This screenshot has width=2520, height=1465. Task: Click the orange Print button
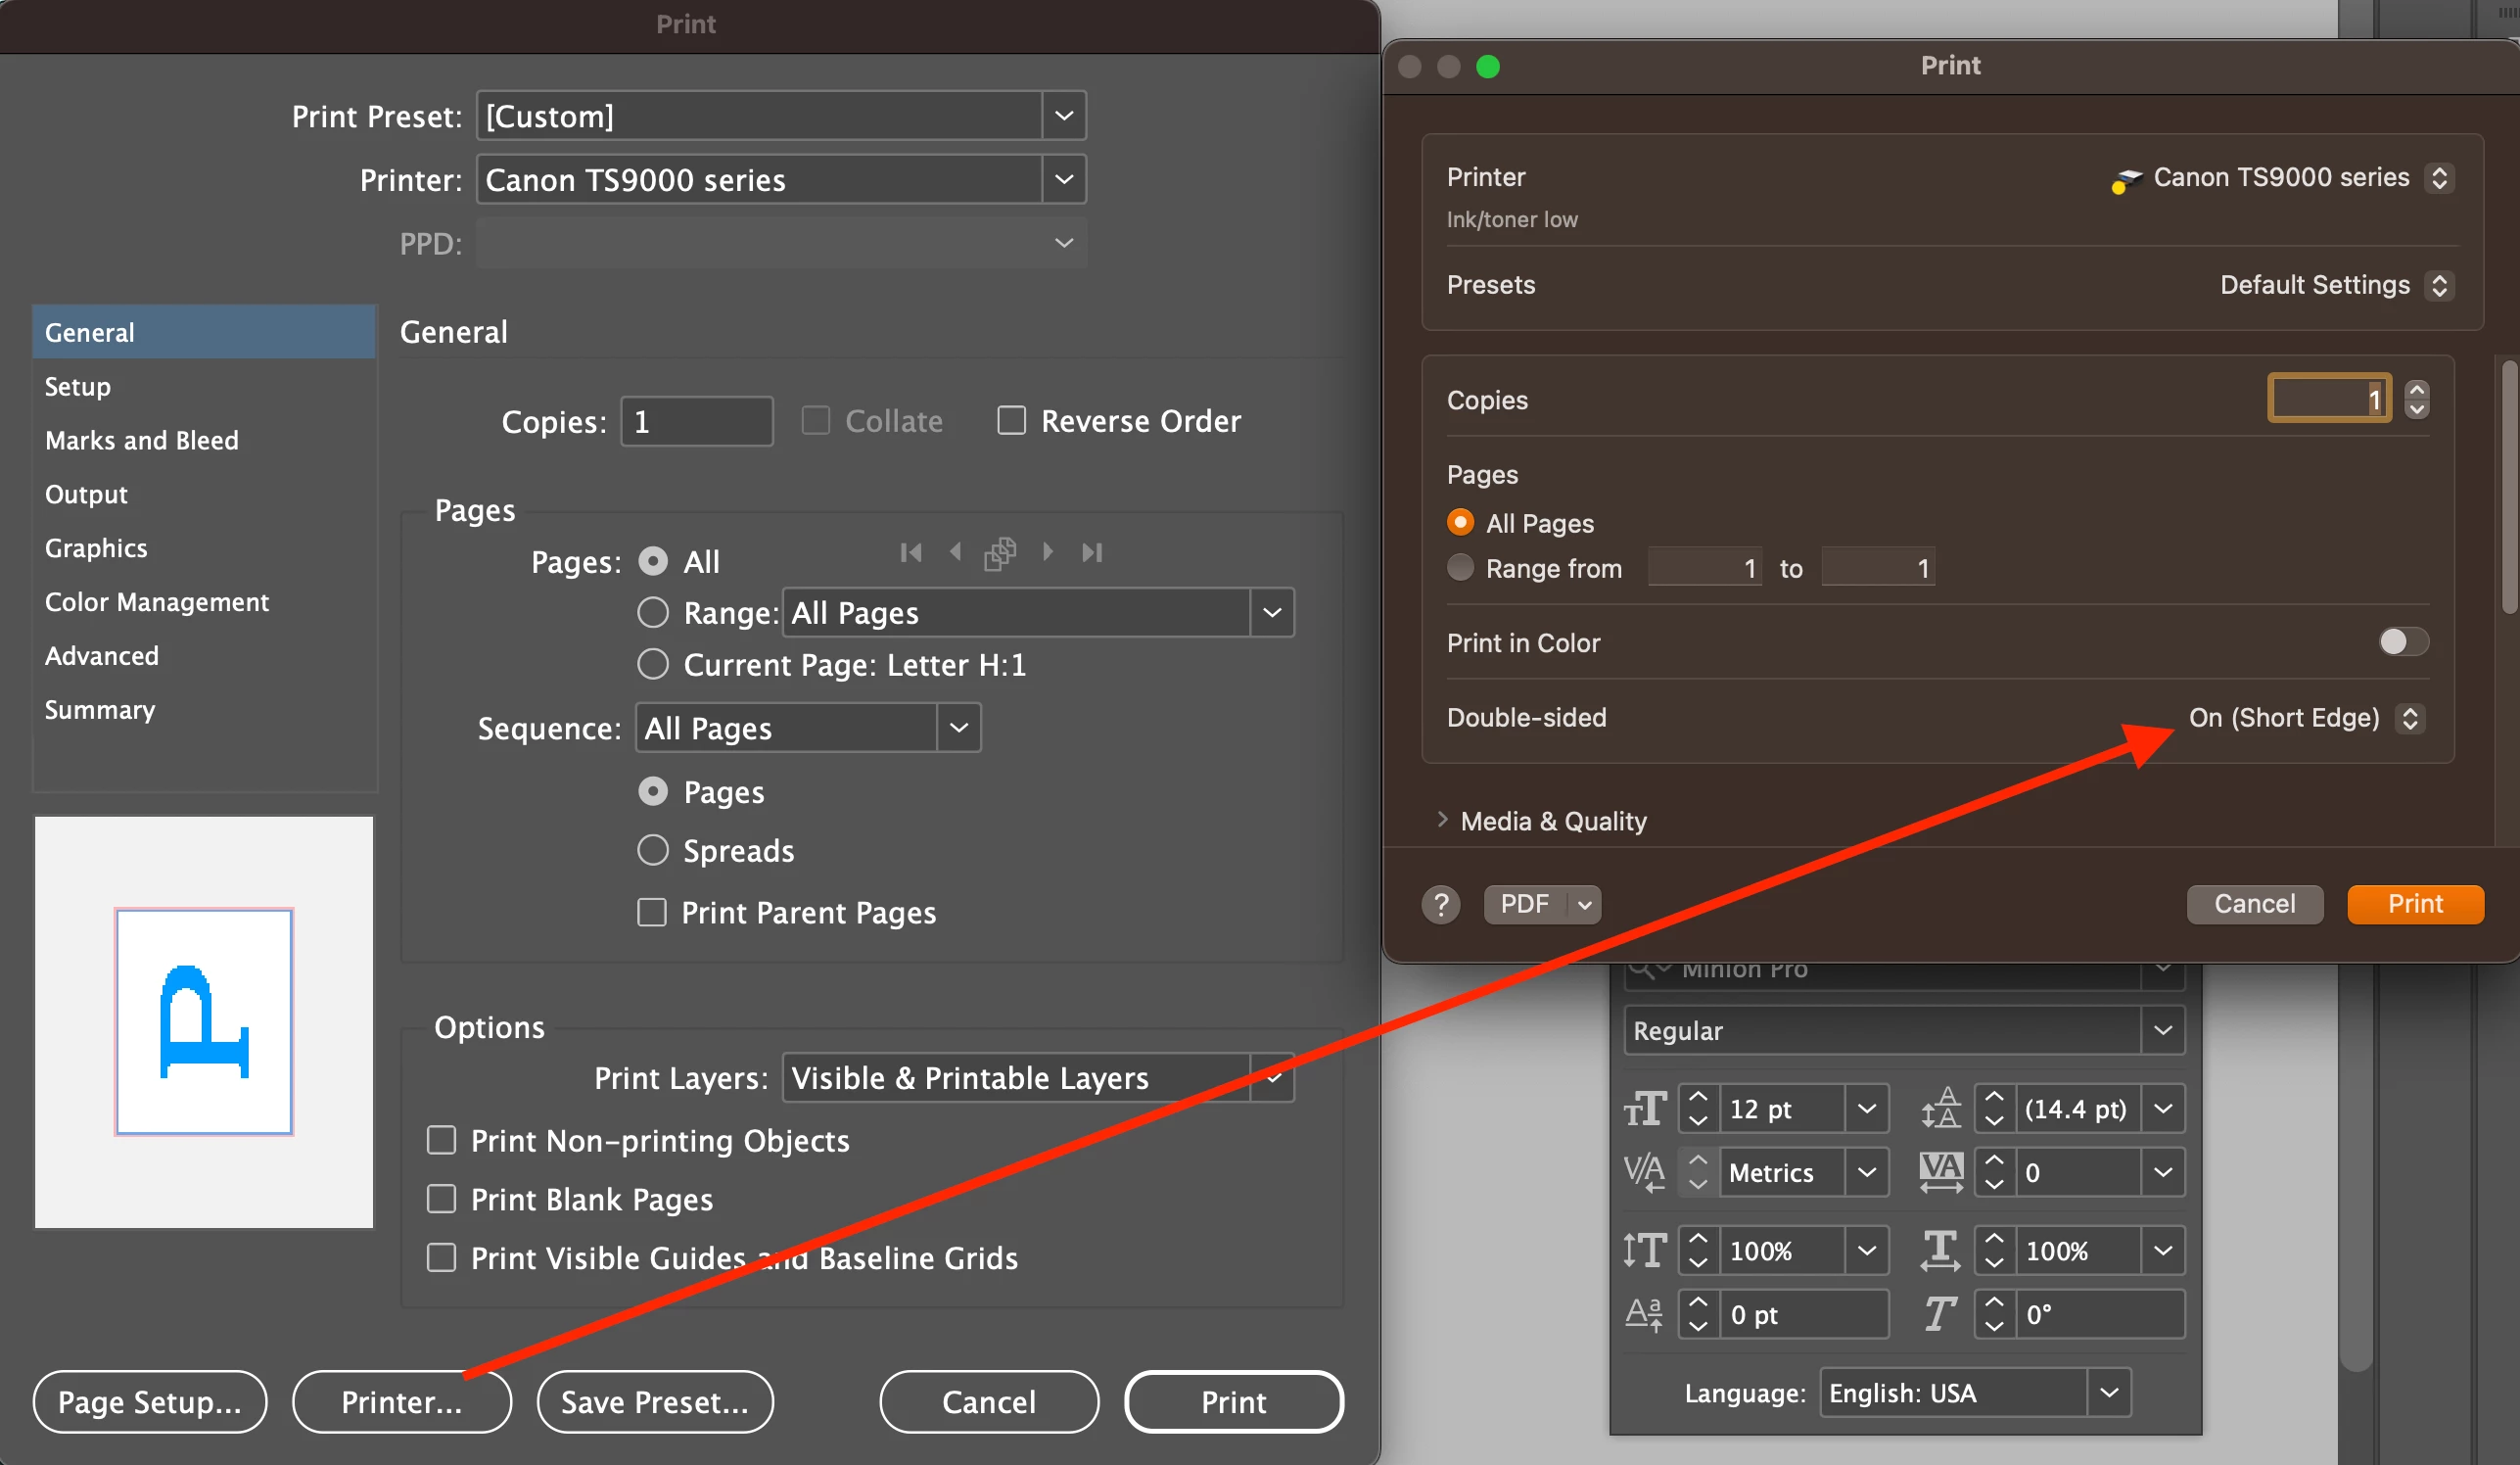pyautogui.click(x=2414, y=904)
